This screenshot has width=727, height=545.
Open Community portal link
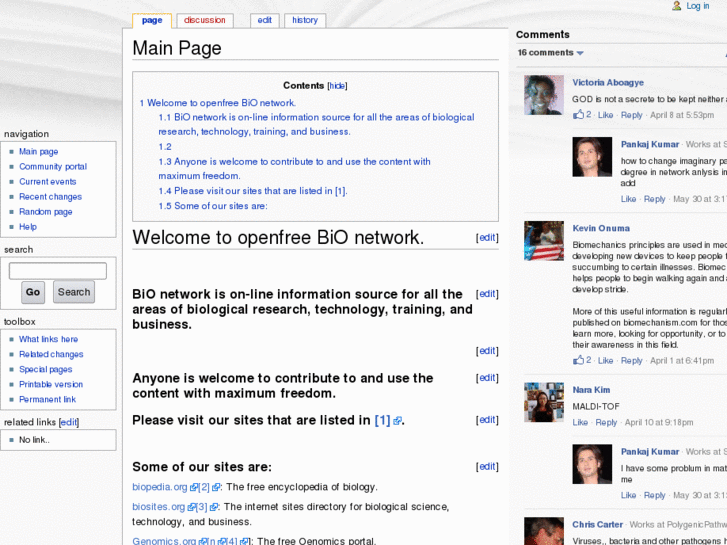tap(53, 167)
